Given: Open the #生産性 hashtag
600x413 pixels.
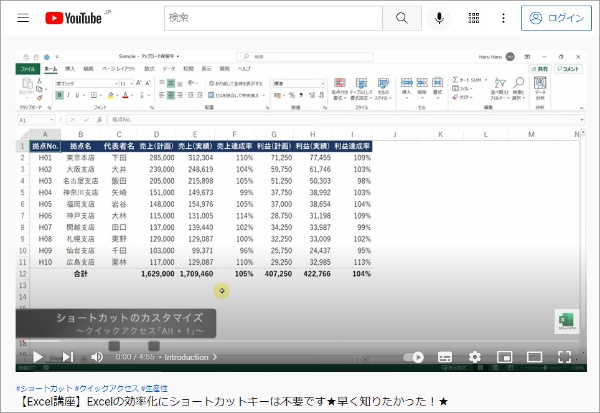Looking at the screenshot, I should [x=154, y=389].
